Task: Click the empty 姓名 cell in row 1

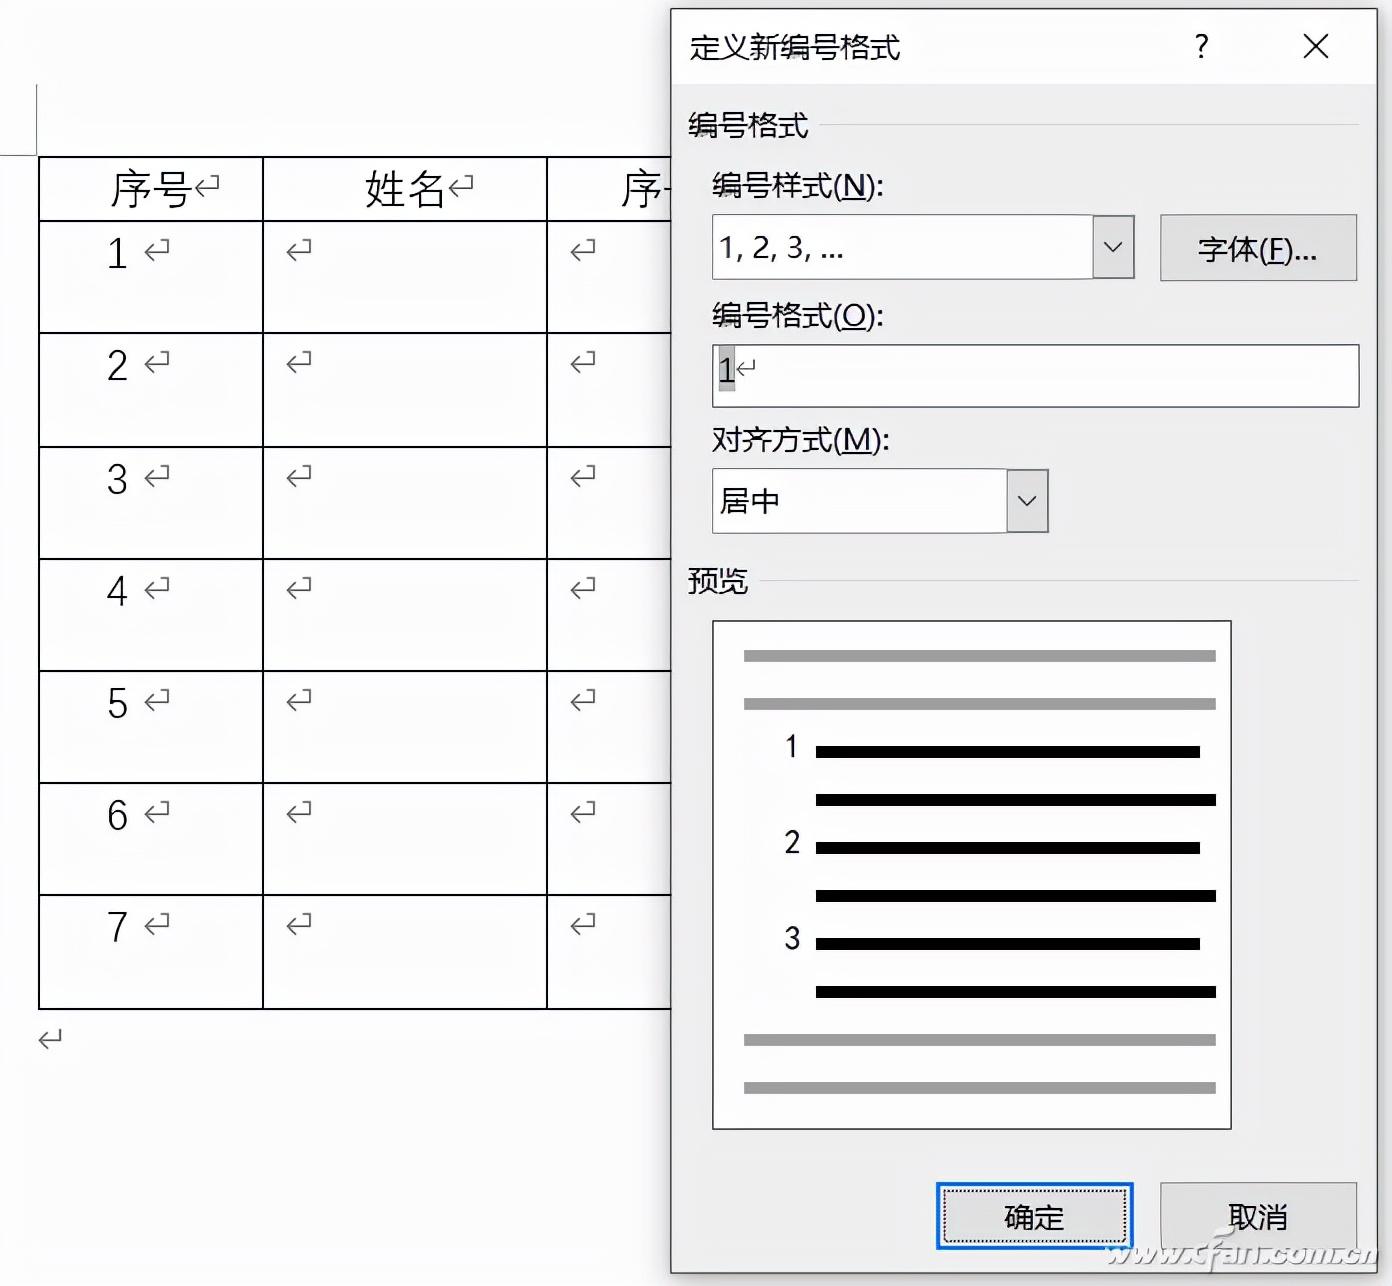Action: [x=405, y=277]
